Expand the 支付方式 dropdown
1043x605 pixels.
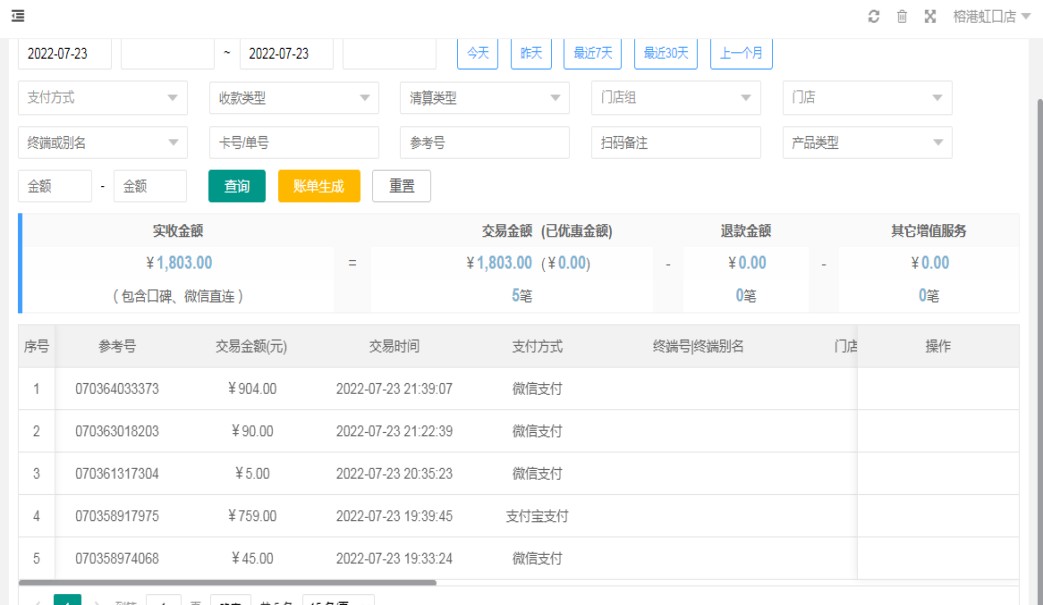click(102, 98)
